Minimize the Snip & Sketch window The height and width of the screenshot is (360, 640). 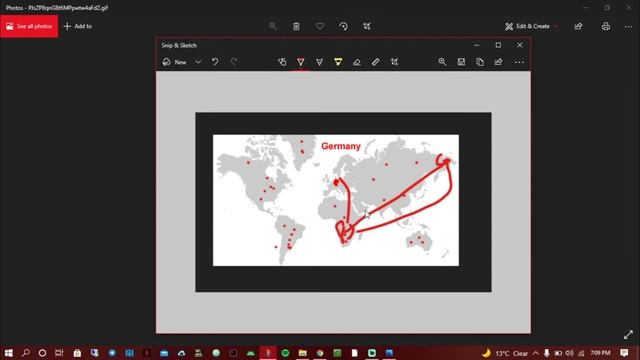pos(477,45)
